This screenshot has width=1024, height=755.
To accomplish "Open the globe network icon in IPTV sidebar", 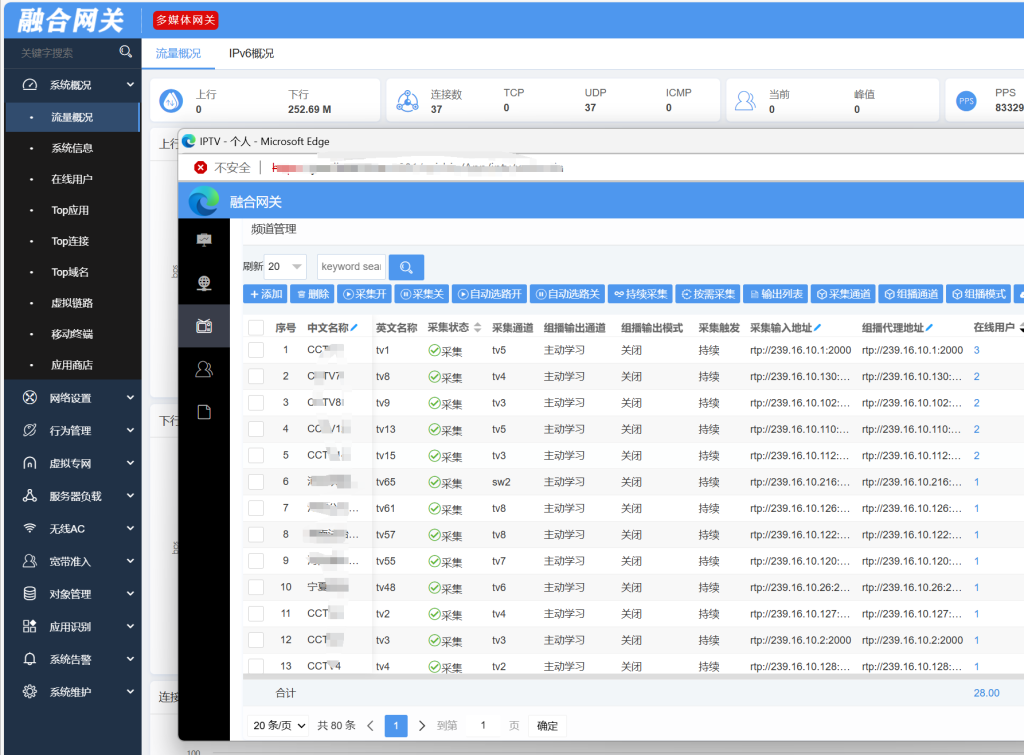I will [204, 283].
